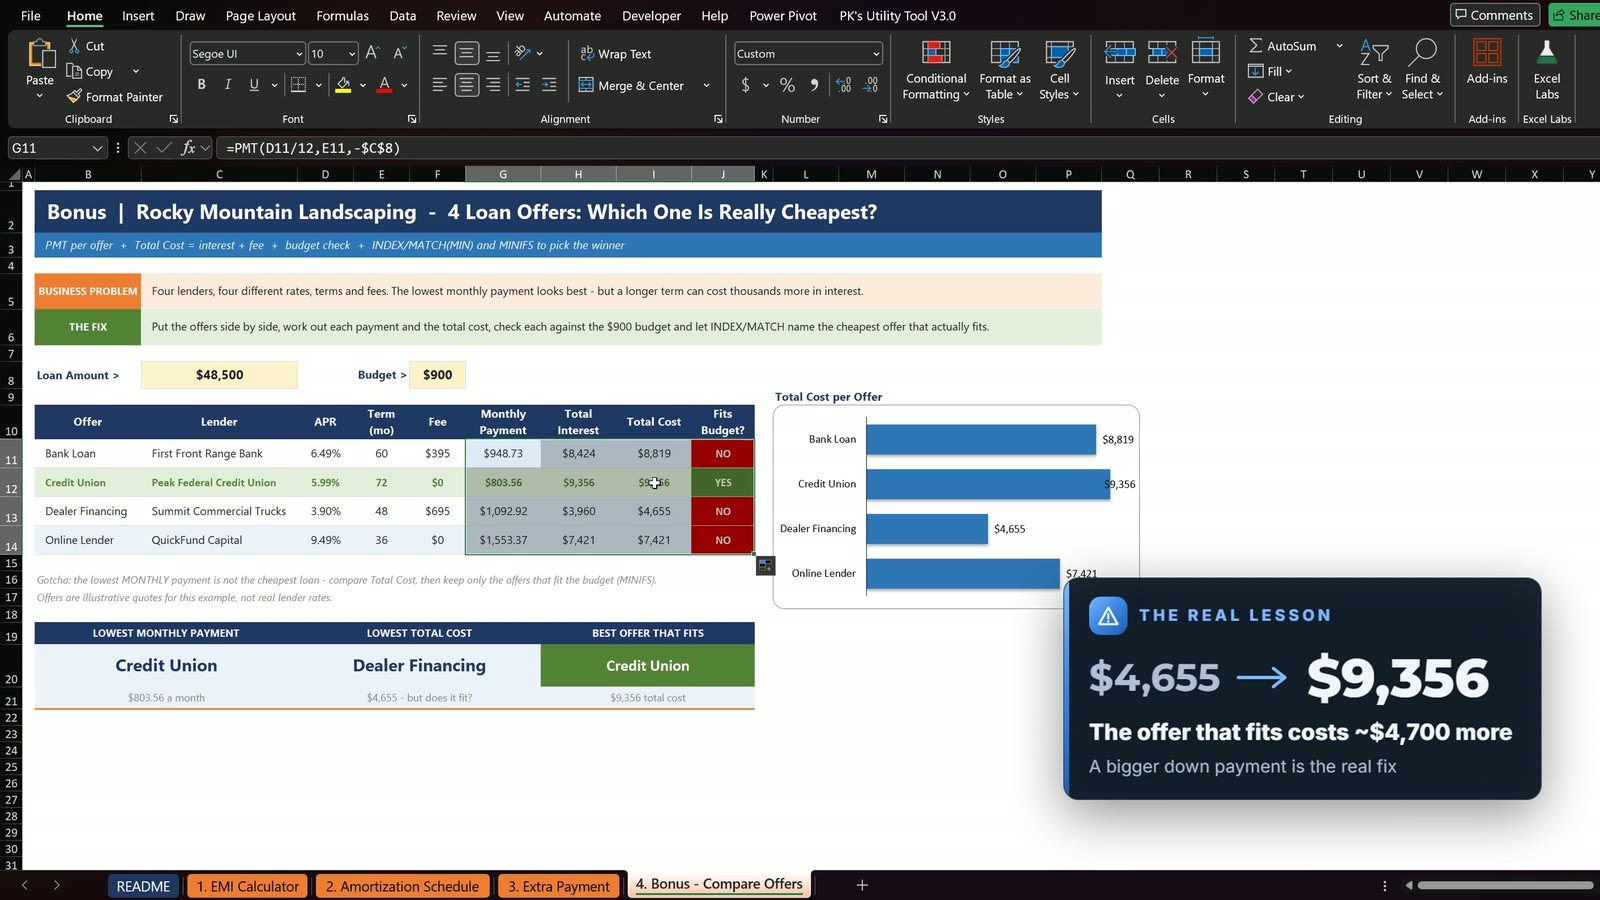
Task: Toggle Underline formatting
Action: coord(254,85)
